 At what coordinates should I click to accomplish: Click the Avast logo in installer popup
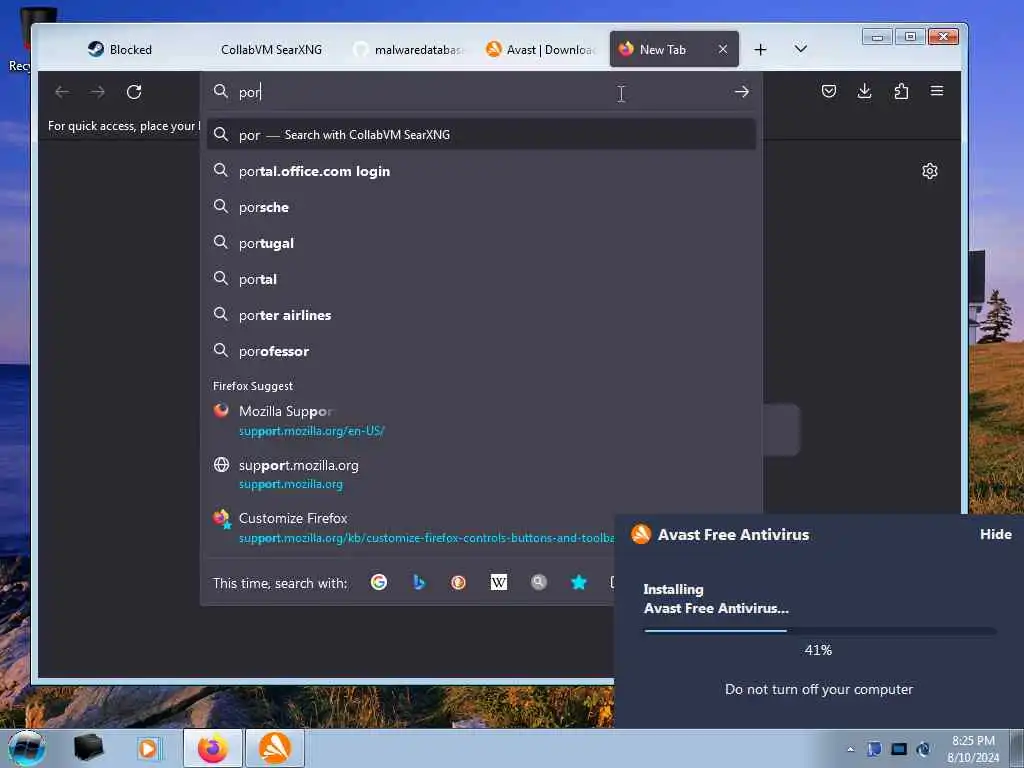tap(641, 534)
